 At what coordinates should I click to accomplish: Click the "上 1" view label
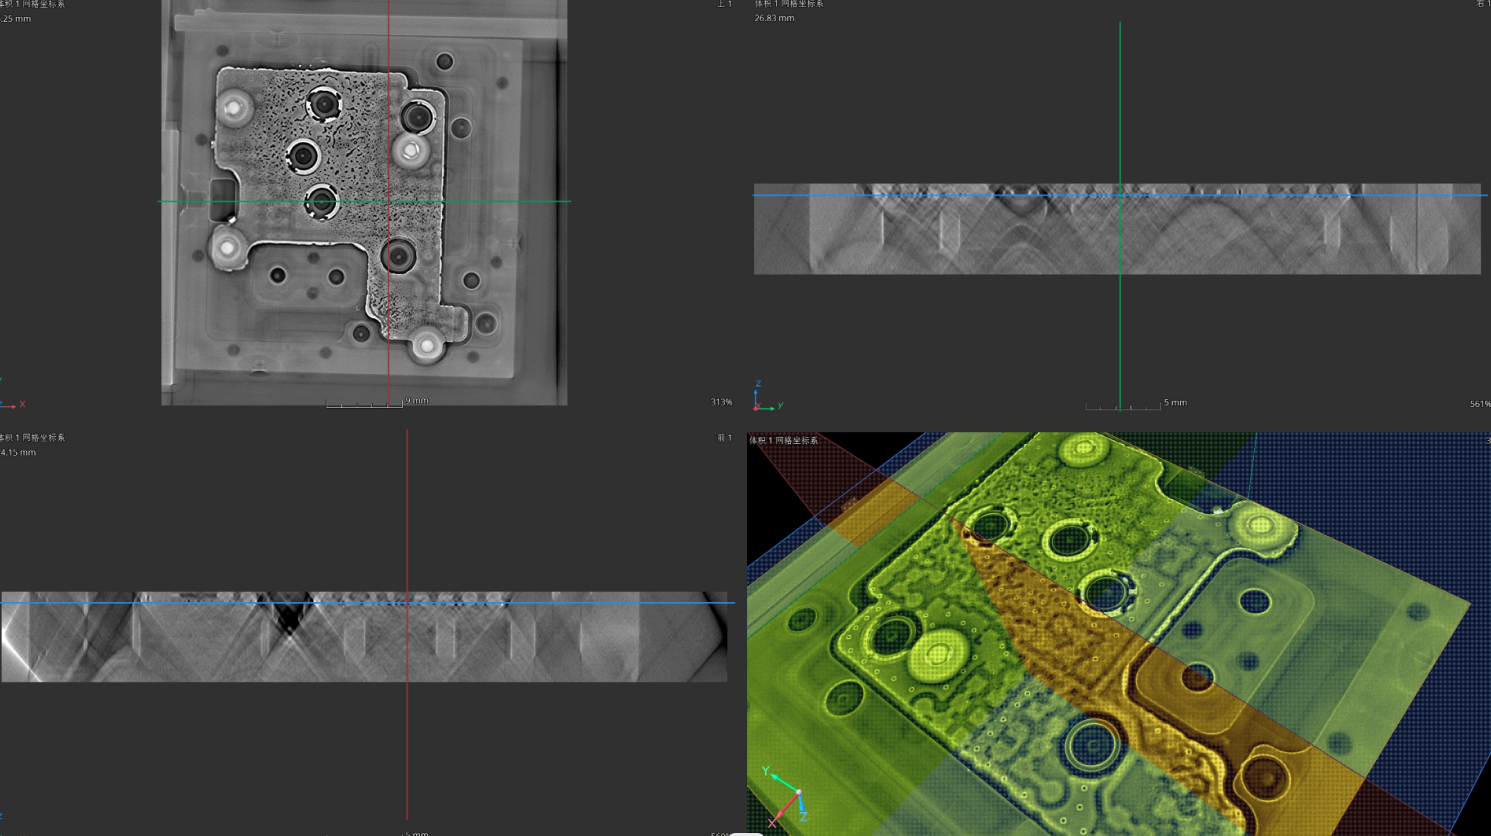[x=725, y=4]
